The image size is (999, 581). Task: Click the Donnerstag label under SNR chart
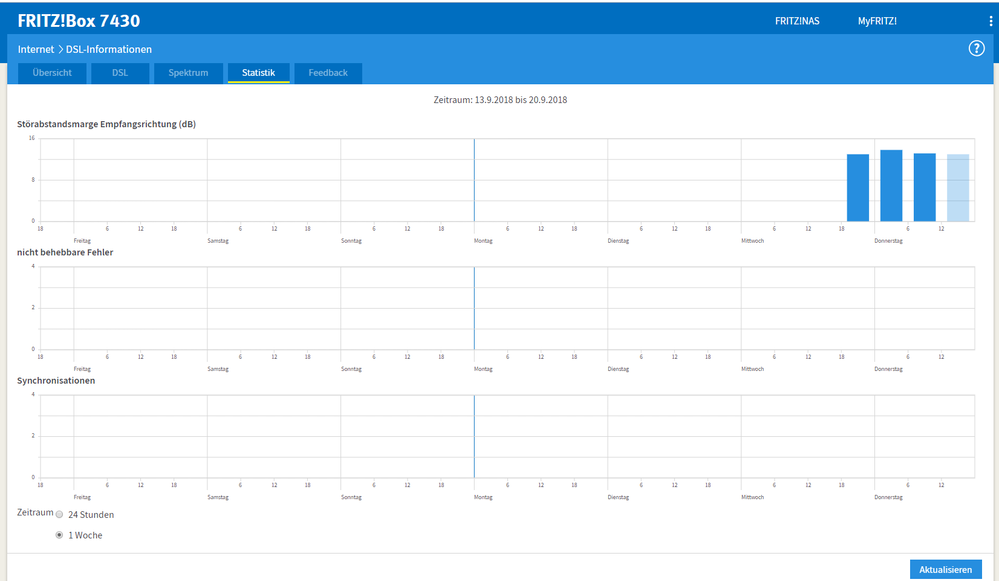tap(888, 241)
